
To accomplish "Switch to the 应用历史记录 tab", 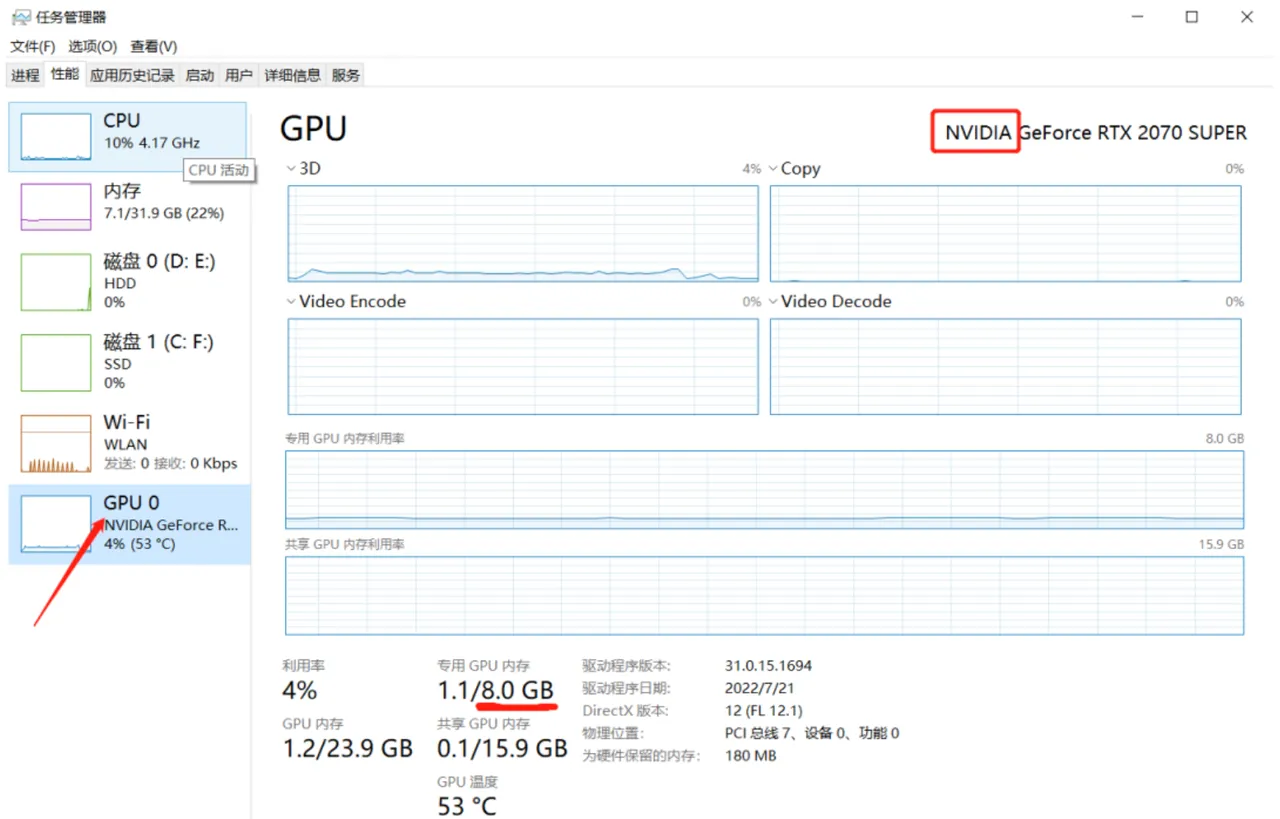I will (x=132, y=75).
